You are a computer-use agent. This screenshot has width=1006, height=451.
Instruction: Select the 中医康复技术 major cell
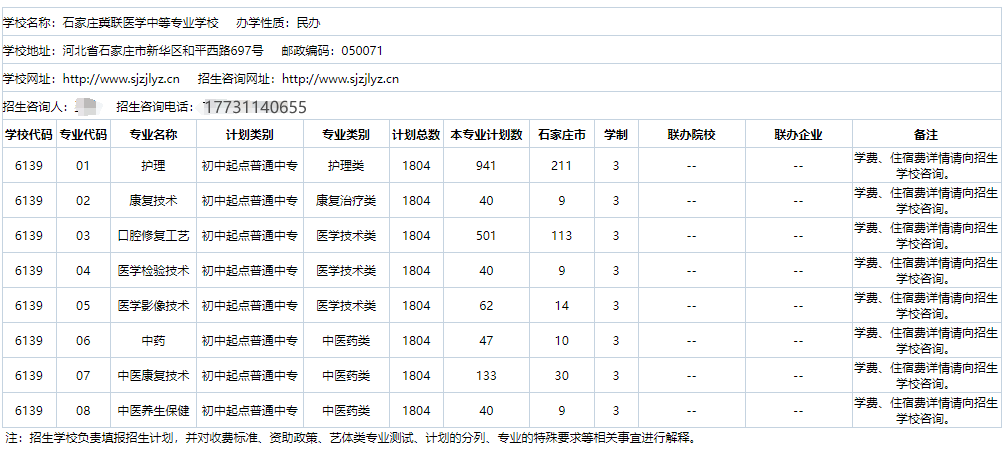[153, 376]
